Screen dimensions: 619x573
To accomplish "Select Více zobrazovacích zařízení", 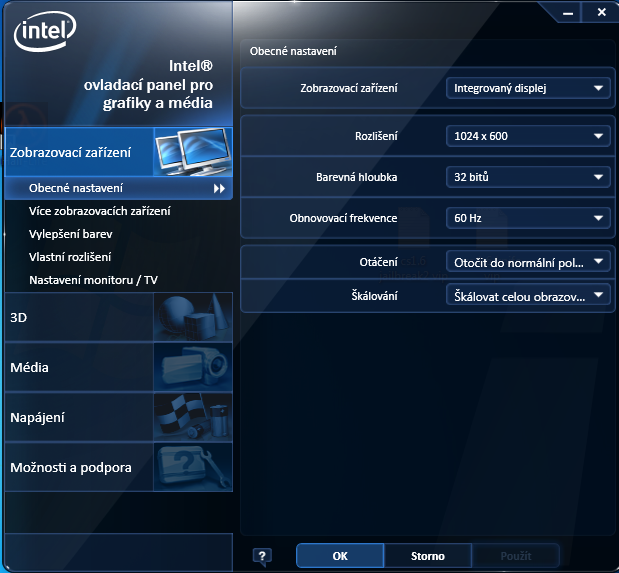I will point(99,211).
